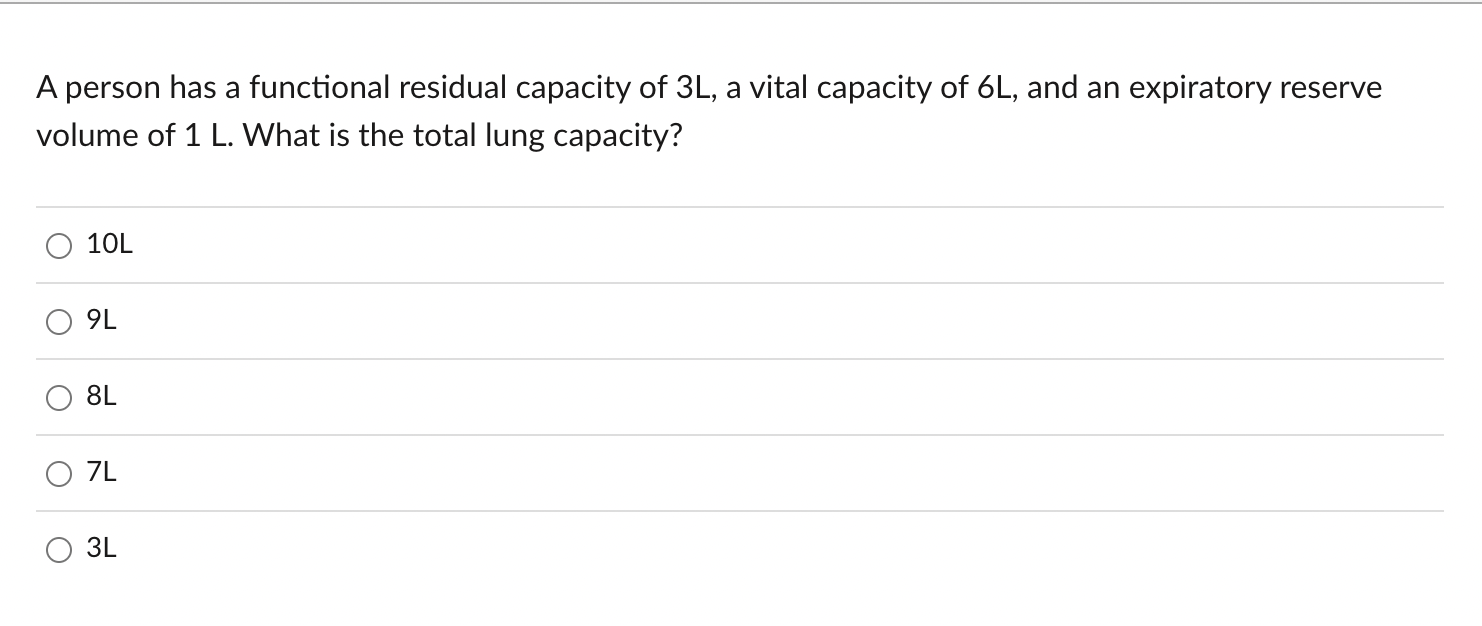Click the 7L answer label text
1482x626 pixels.
(x=102, y=472)
